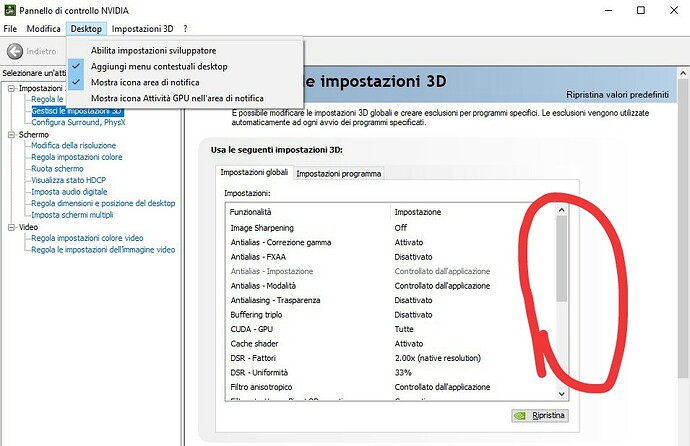The height and width of the screenshot is (446, 690).
Task: Collapse the Video tree node
Action: 11,227
